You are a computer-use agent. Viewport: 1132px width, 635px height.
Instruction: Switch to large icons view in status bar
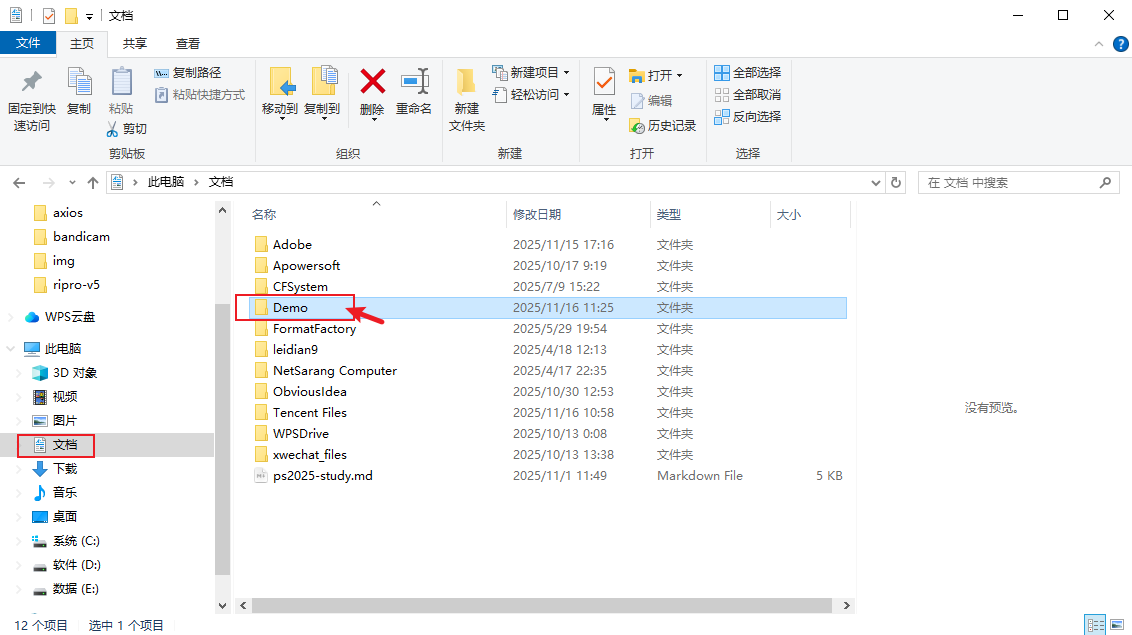tap(1118, 625)
